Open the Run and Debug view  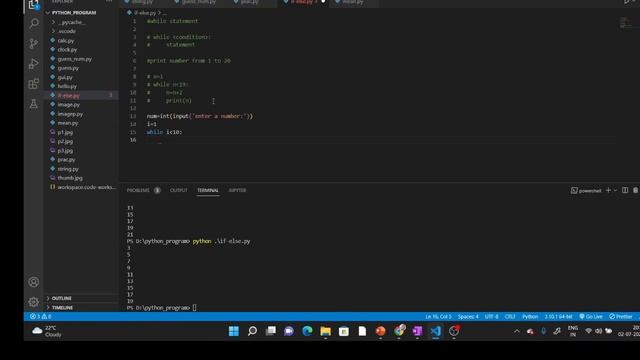pyautogui.click(x=34, y=64)
